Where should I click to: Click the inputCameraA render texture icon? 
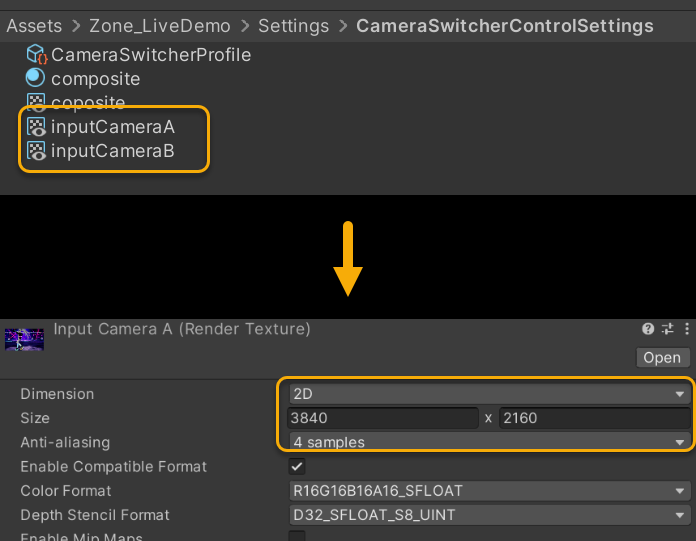click(36, 127)
